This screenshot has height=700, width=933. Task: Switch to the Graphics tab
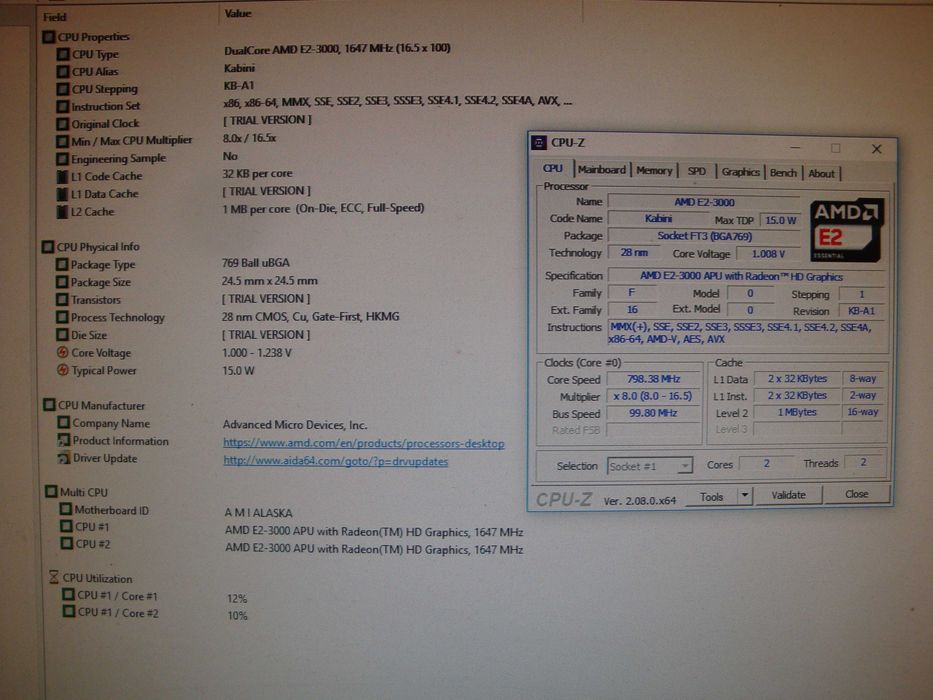pos(740,172)
